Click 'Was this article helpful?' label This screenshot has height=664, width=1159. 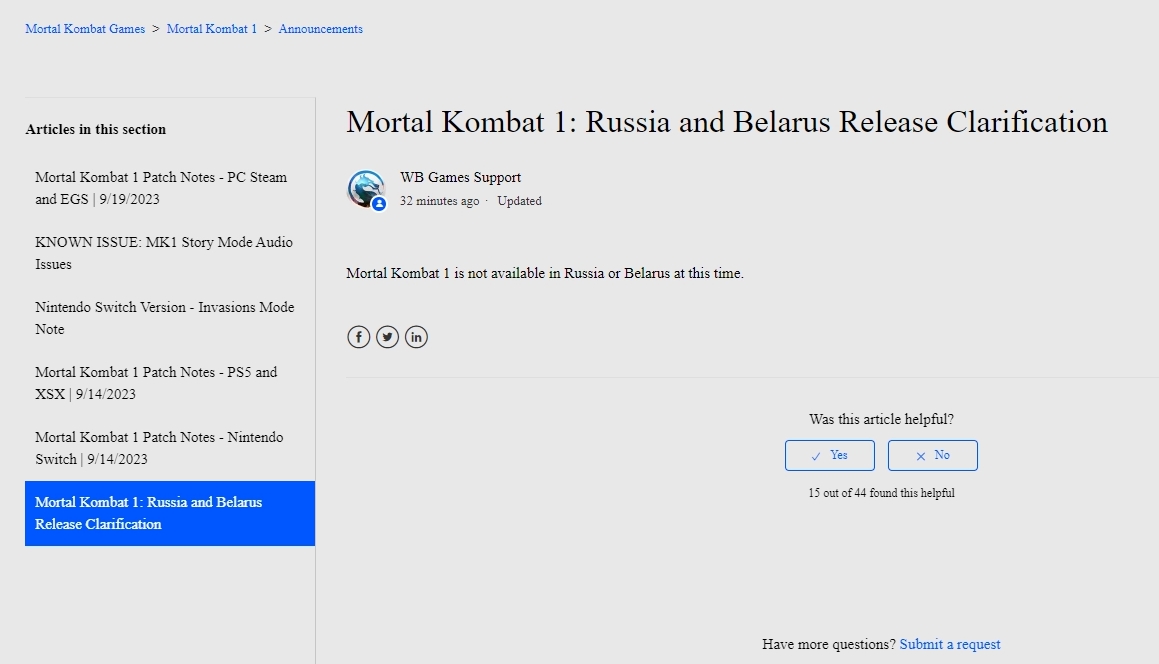881,419
